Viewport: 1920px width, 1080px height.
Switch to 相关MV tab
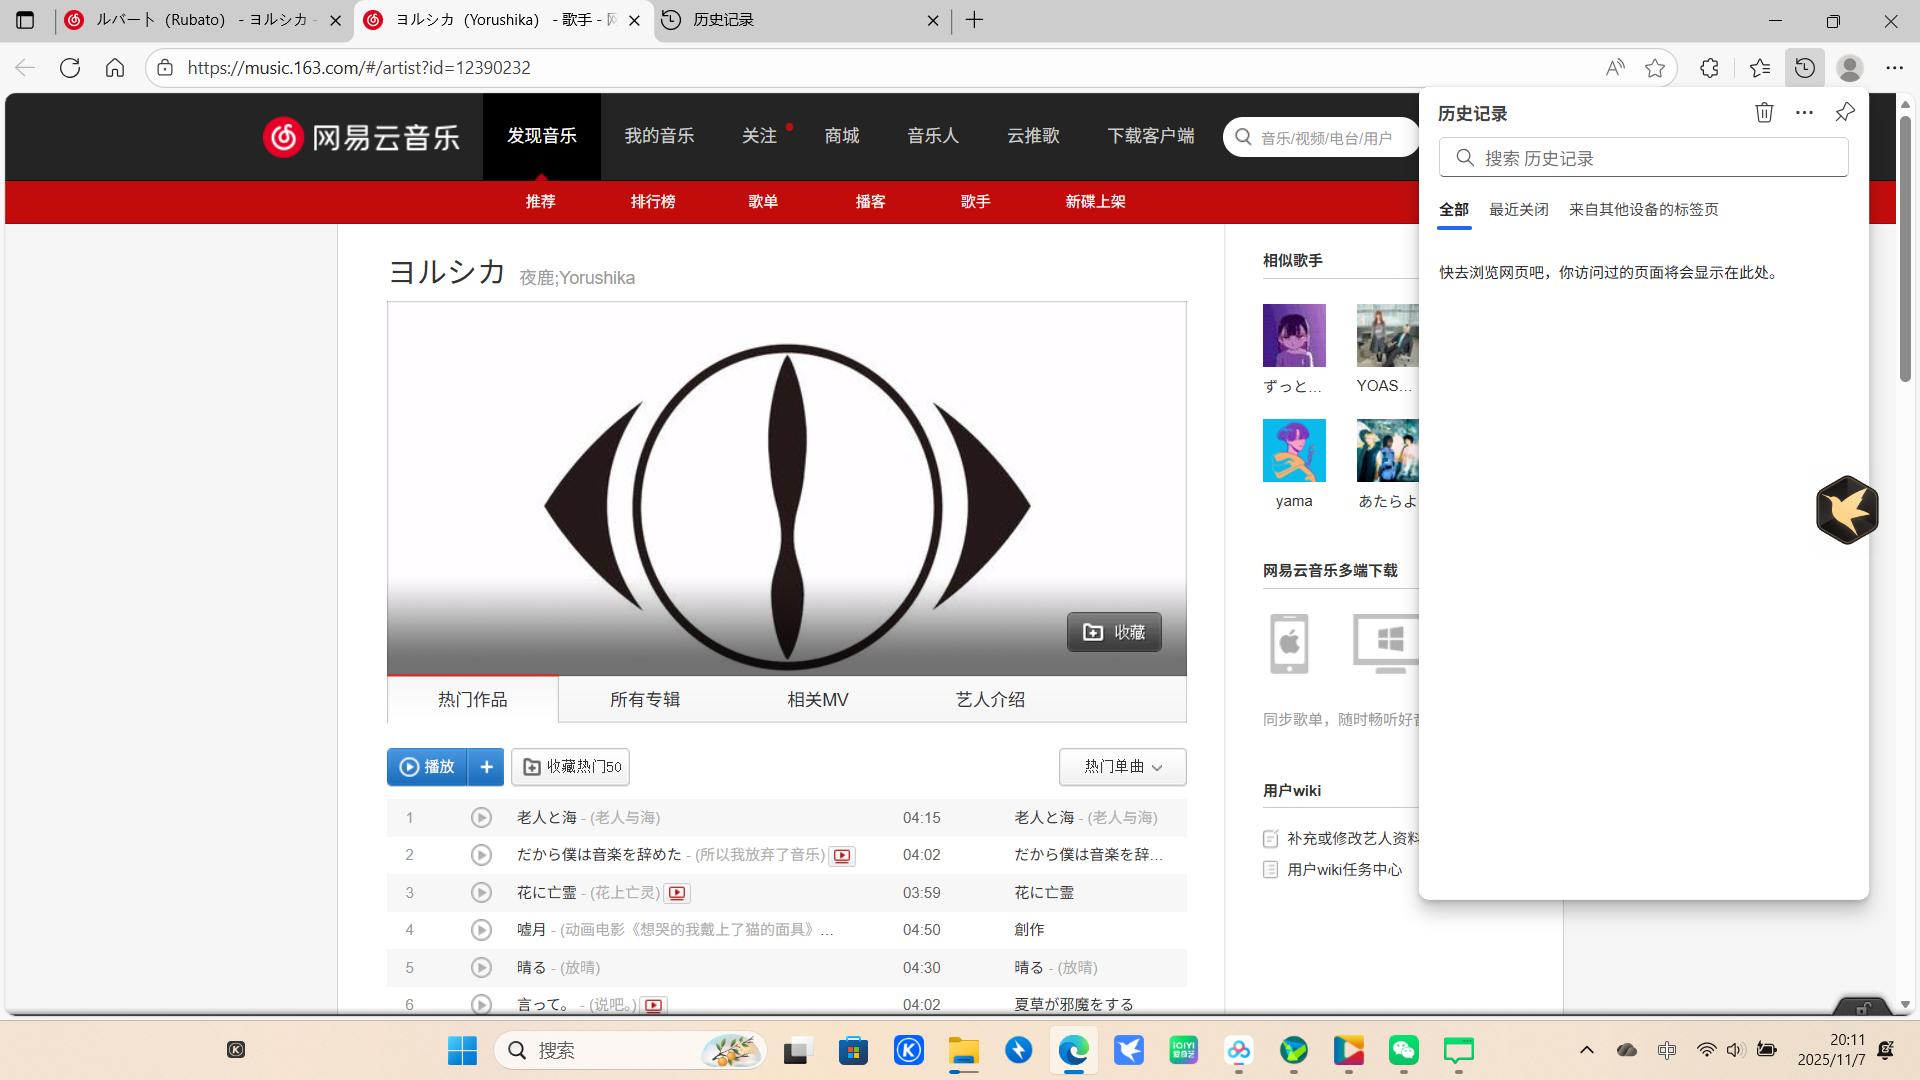[x=818, y=700]
